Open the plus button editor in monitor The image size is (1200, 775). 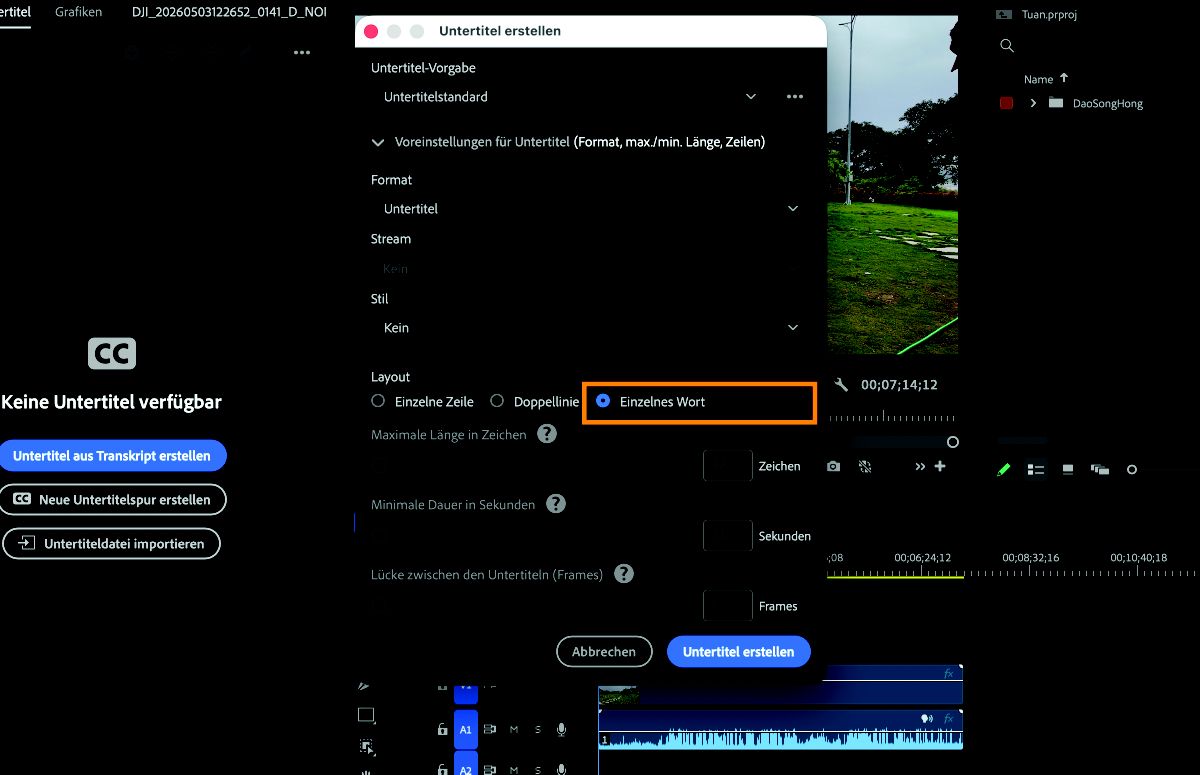point(940,466)
